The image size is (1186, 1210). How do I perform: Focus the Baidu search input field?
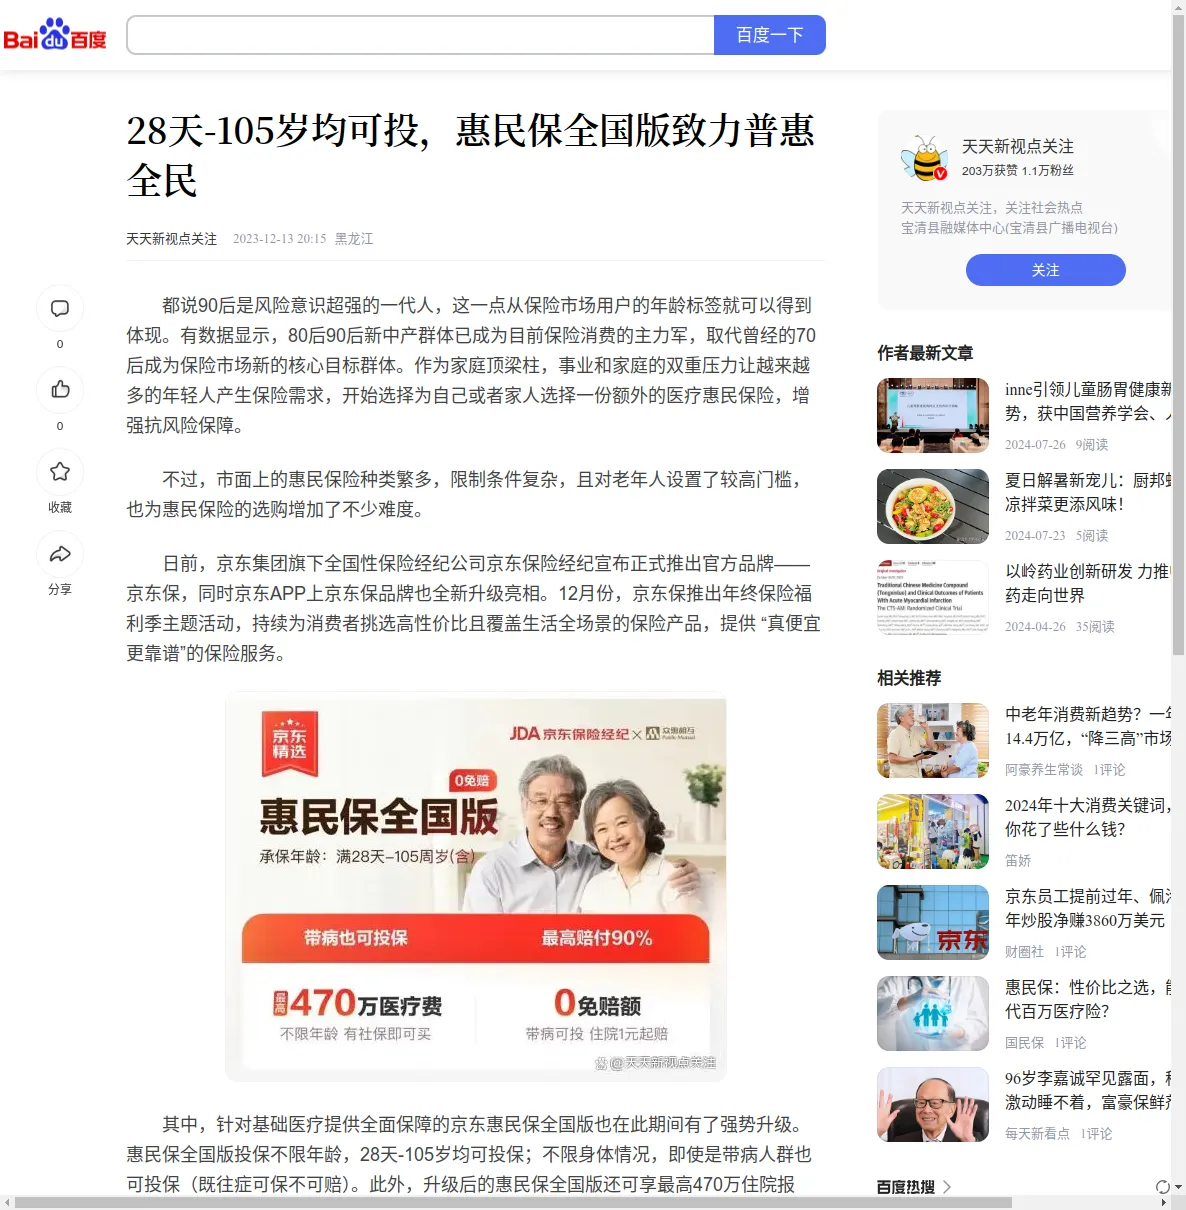coord(420,35)
